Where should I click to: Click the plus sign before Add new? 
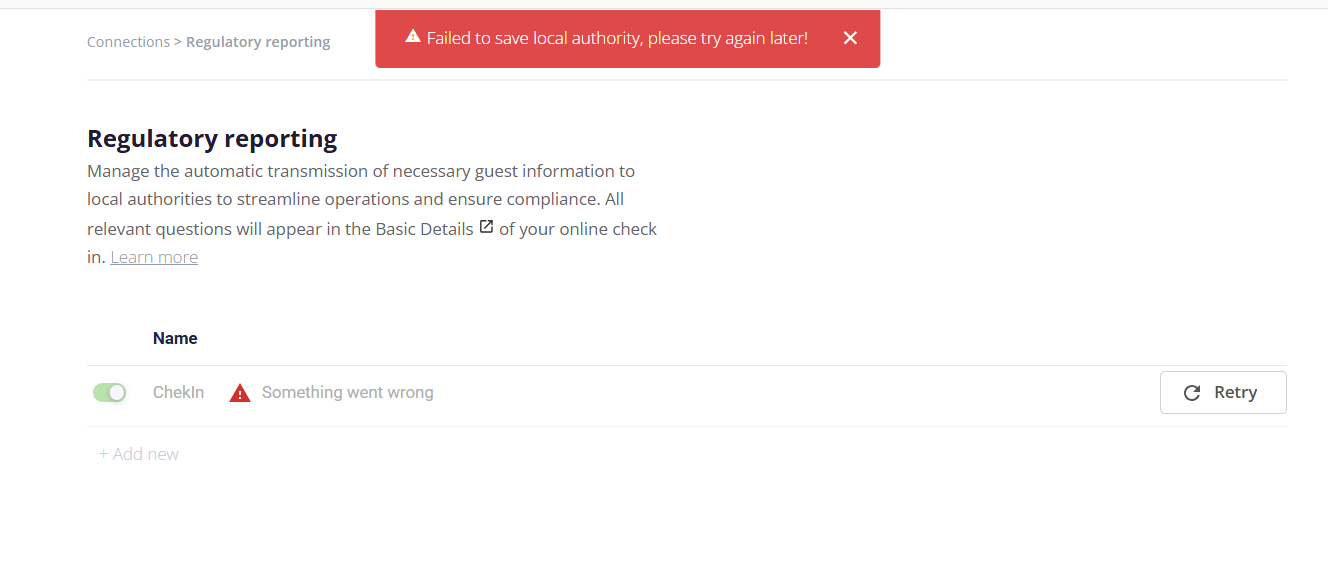(x=104, y=454)
